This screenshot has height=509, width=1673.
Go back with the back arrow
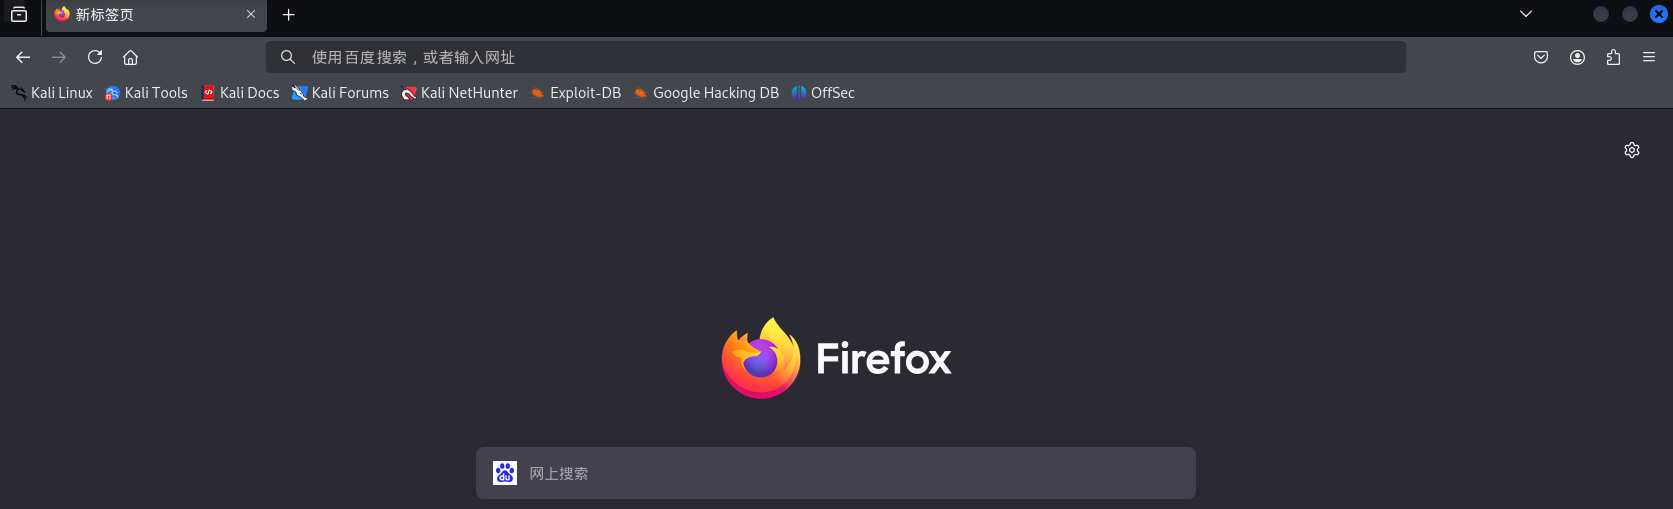coord(23,57)
